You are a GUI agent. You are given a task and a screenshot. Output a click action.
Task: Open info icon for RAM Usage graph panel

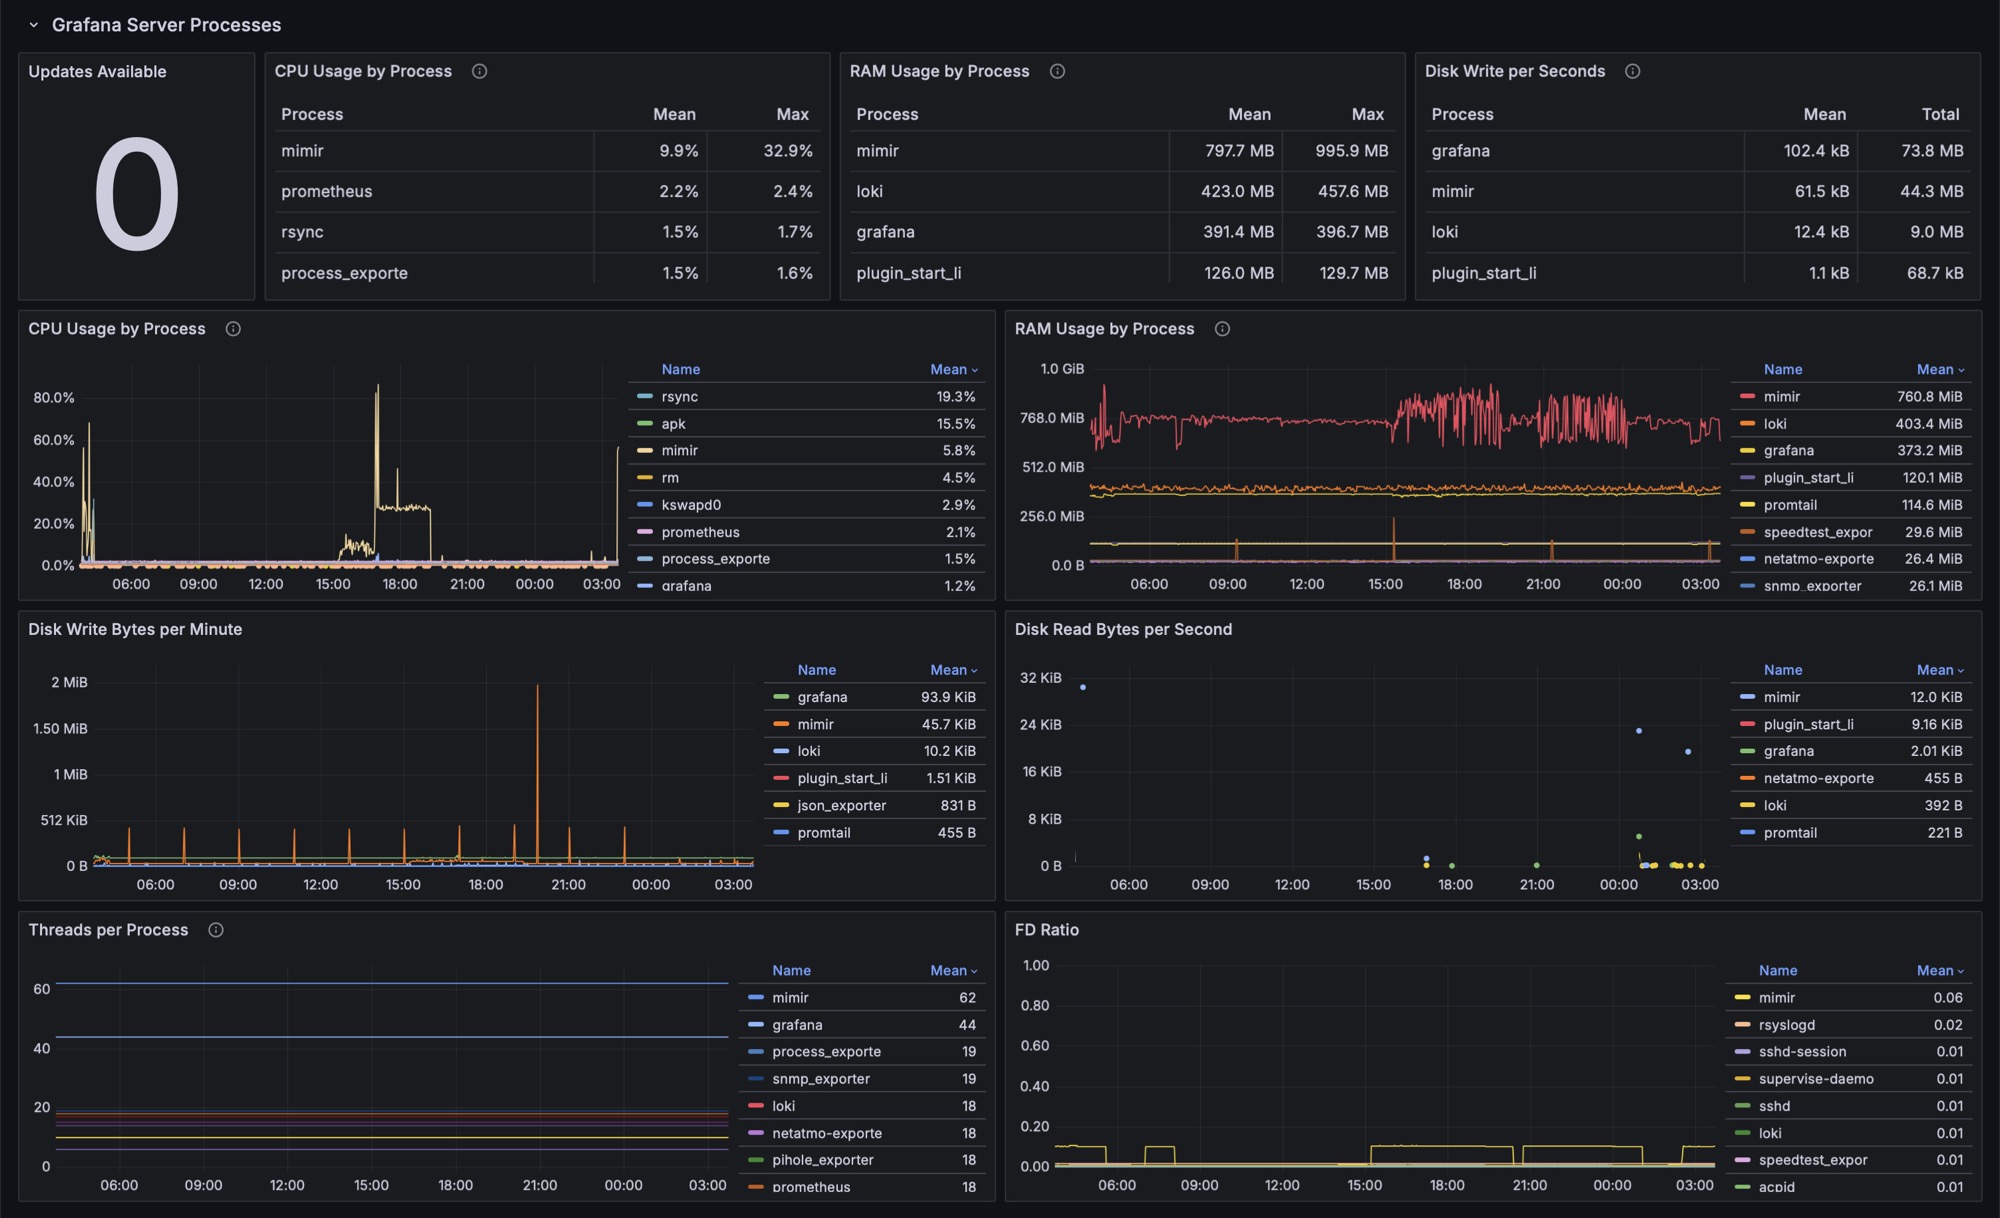[x=1222, y=329]
